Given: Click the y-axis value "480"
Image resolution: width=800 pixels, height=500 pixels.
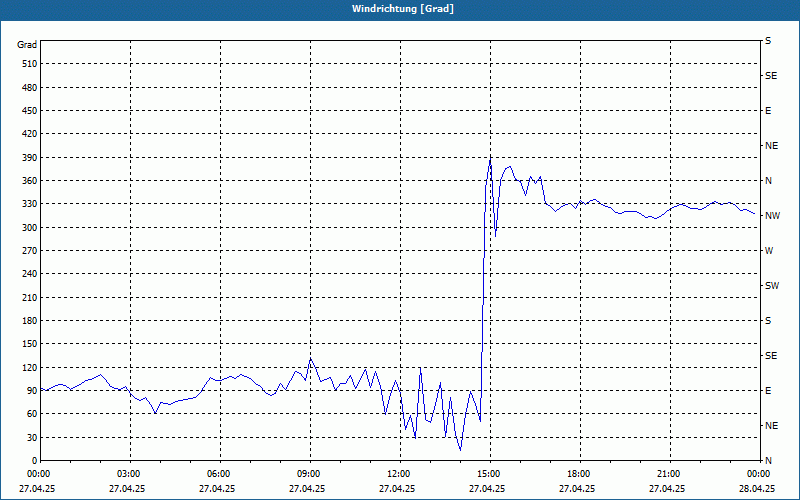Looking at the screenshot, I should point(30,87).
